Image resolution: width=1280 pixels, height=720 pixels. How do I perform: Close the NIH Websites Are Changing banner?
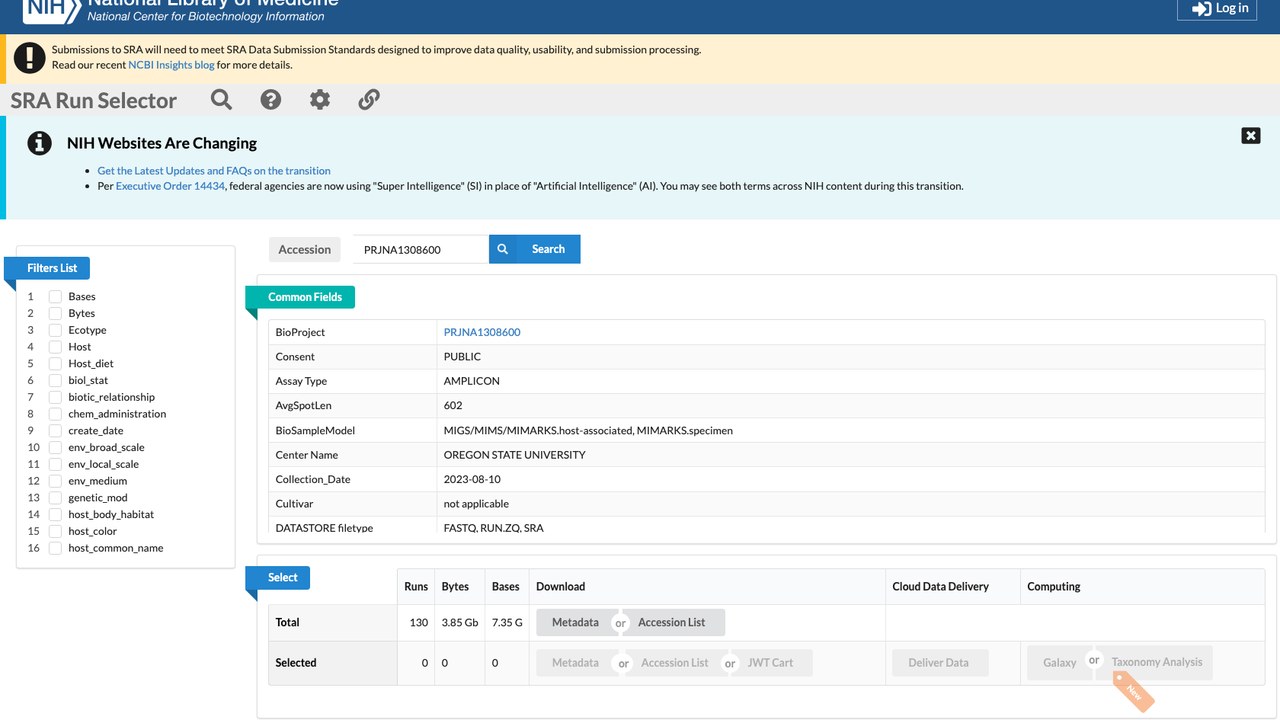(x=1251, y=136)
